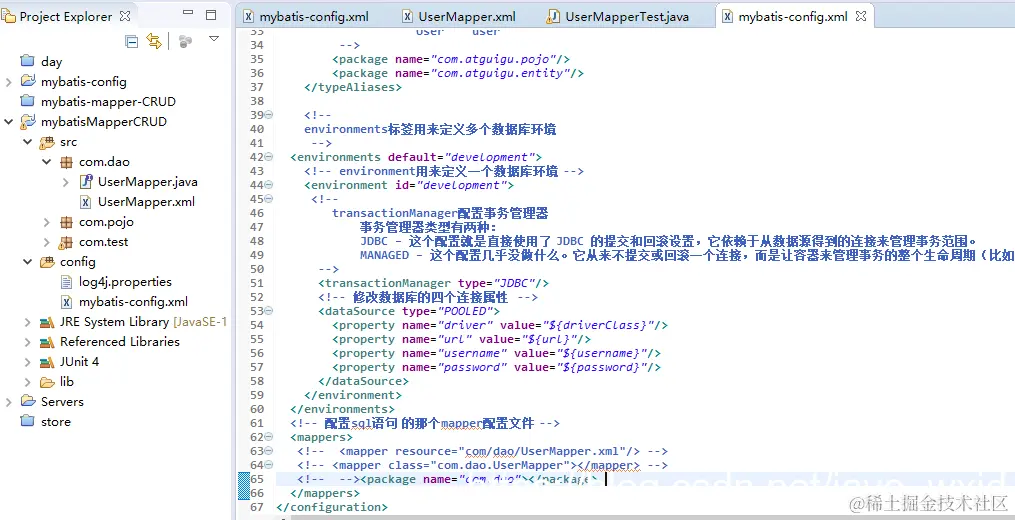
Task: Fold the comment at line 45
Action: coord(269,199)
